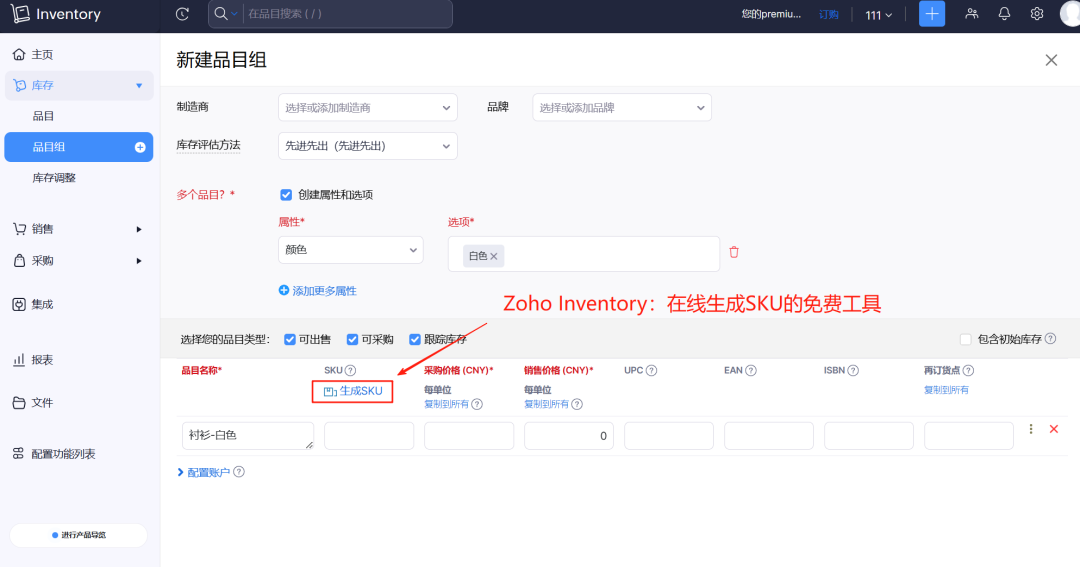The image size is (1080, 567).
Task: Click the UPC help icon
Action: pos(652,371)
